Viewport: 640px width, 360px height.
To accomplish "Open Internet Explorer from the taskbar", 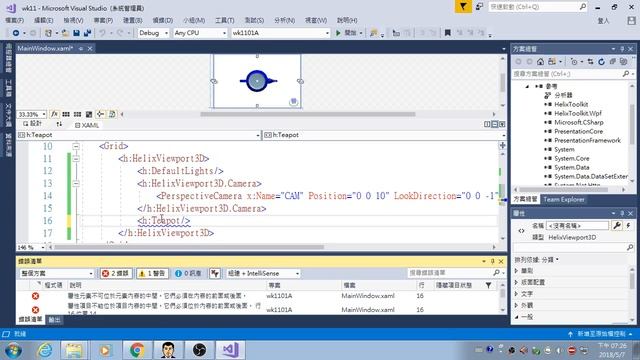I will (x=44, y=350).
